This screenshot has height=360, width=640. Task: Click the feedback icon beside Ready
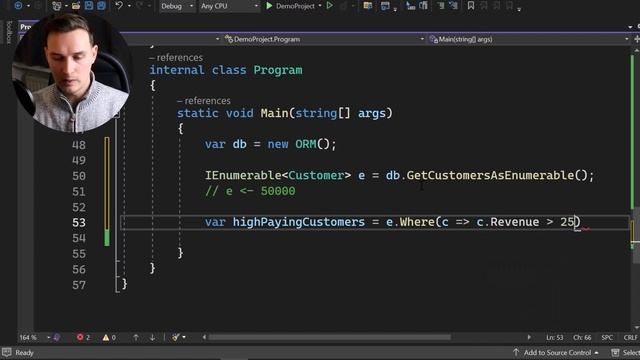[7, 352]
